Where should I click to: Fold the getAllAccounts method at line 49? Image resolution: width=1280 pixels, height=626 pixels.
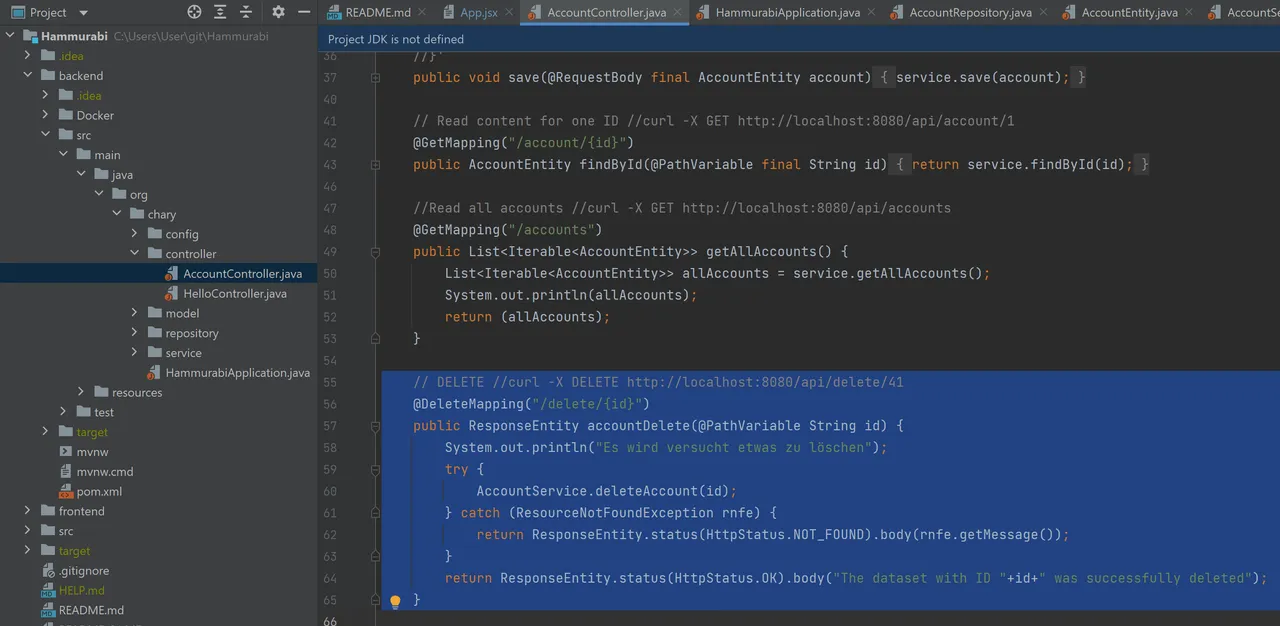[x=376, y=252]
